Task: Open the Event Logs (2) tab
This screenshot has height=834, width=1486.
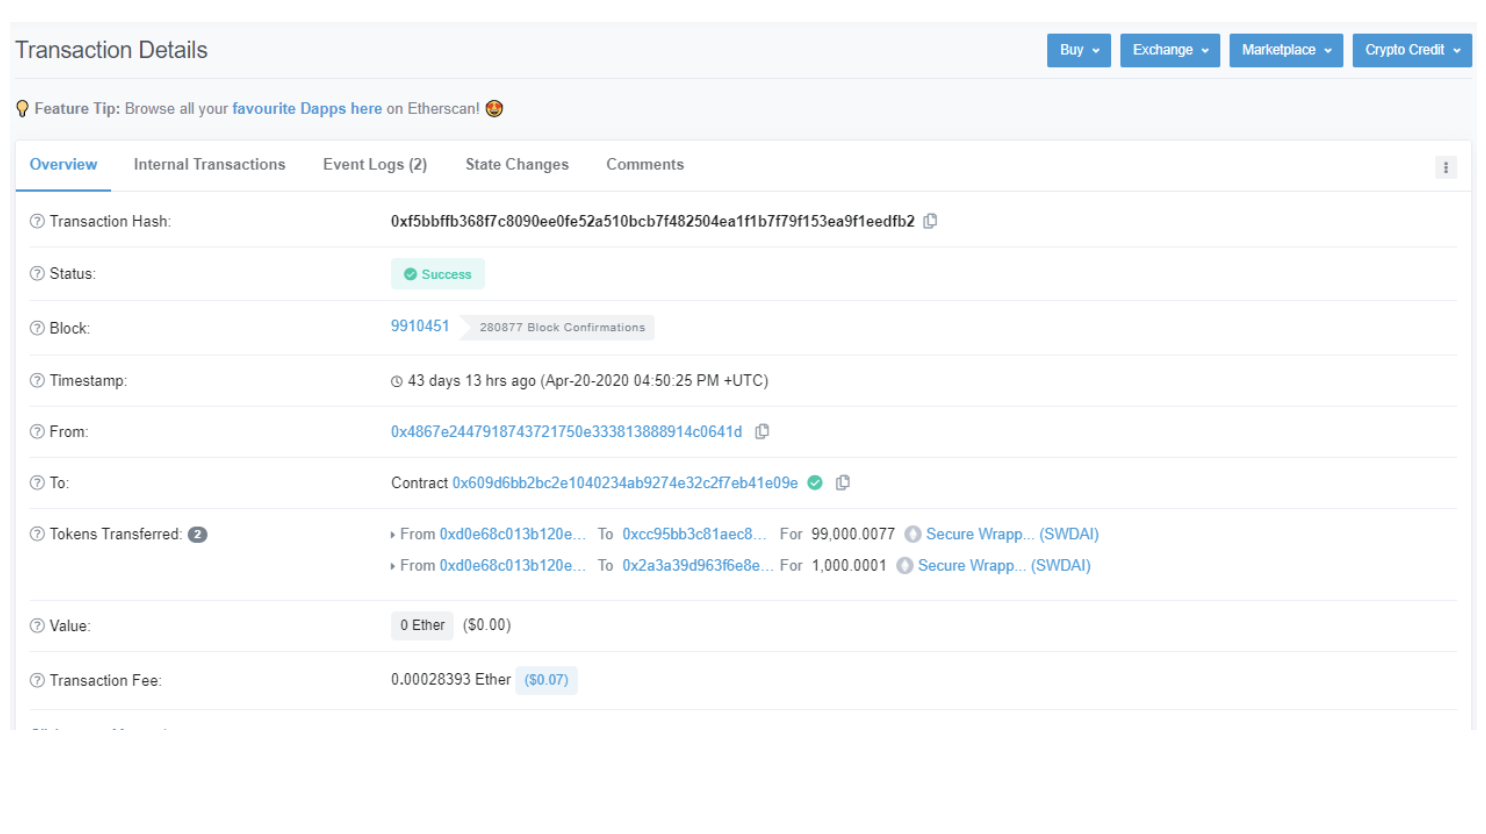Action: (374, 165)
